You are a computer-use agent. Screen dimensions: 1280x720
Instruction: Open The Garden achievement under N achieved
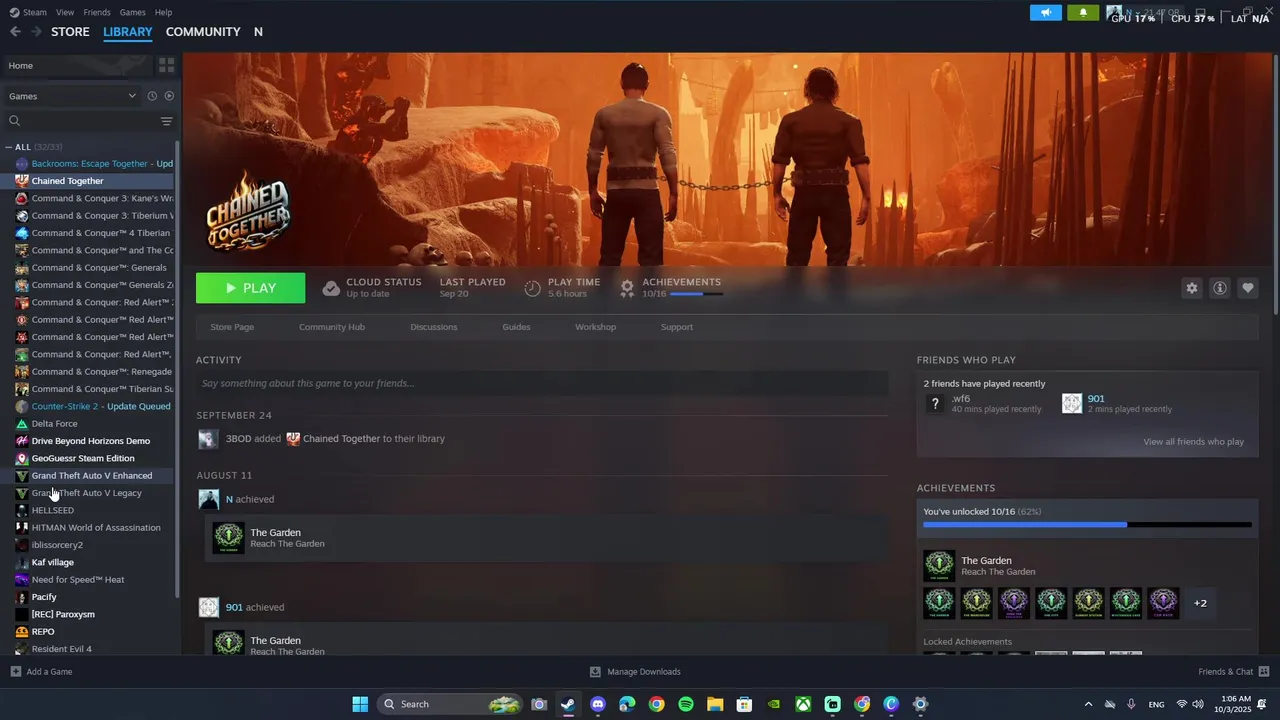[x=547, y=538]
